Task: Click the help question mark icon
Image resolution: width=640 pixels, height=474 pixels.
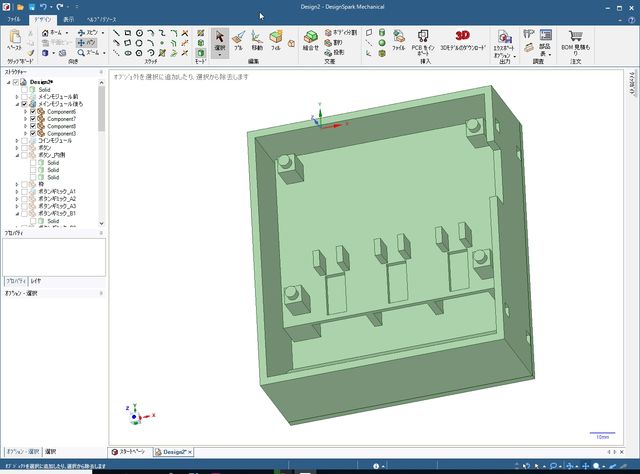Action: click(x=631, y=19)
